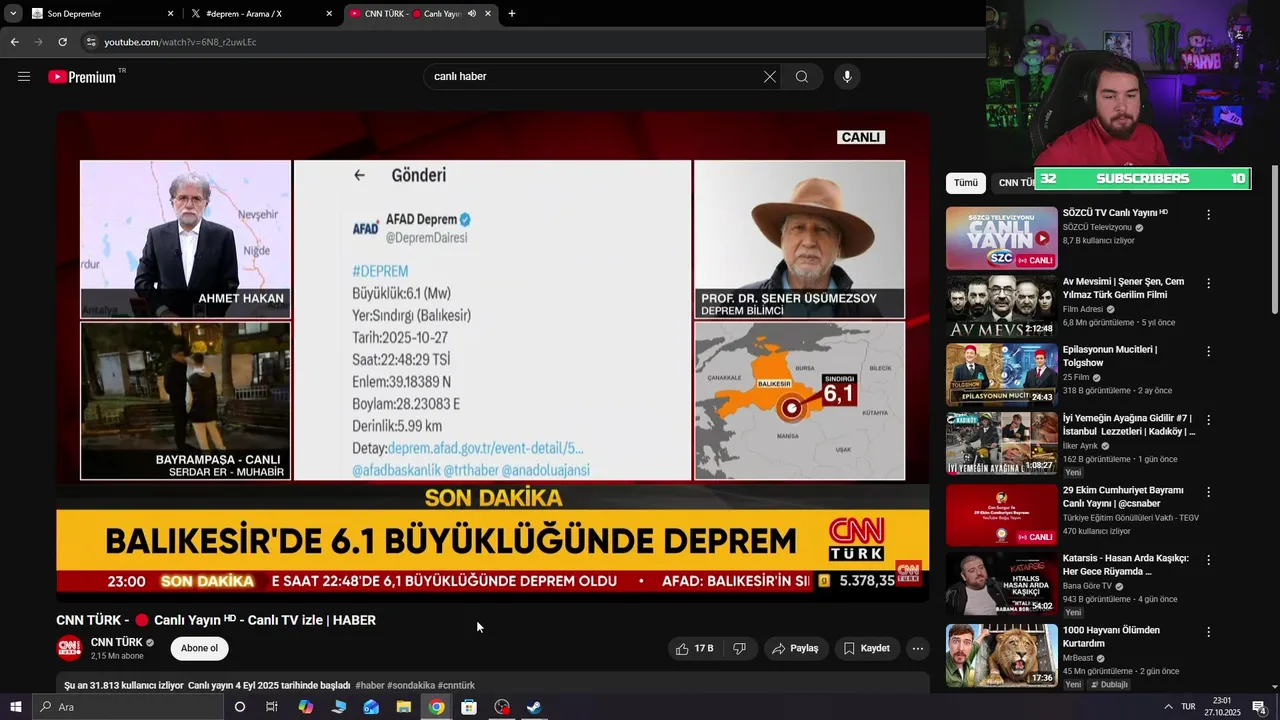Close the Son Depremler tab
This screenshot has width=1280, height=720.
170,14
